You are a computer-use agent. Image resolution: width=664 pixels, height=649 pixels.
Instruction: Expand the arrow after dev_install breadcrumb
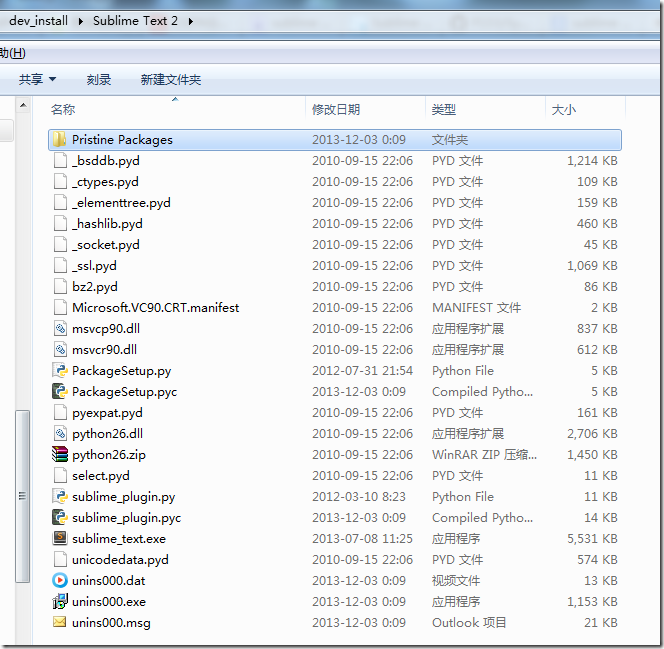click(80, 21)
